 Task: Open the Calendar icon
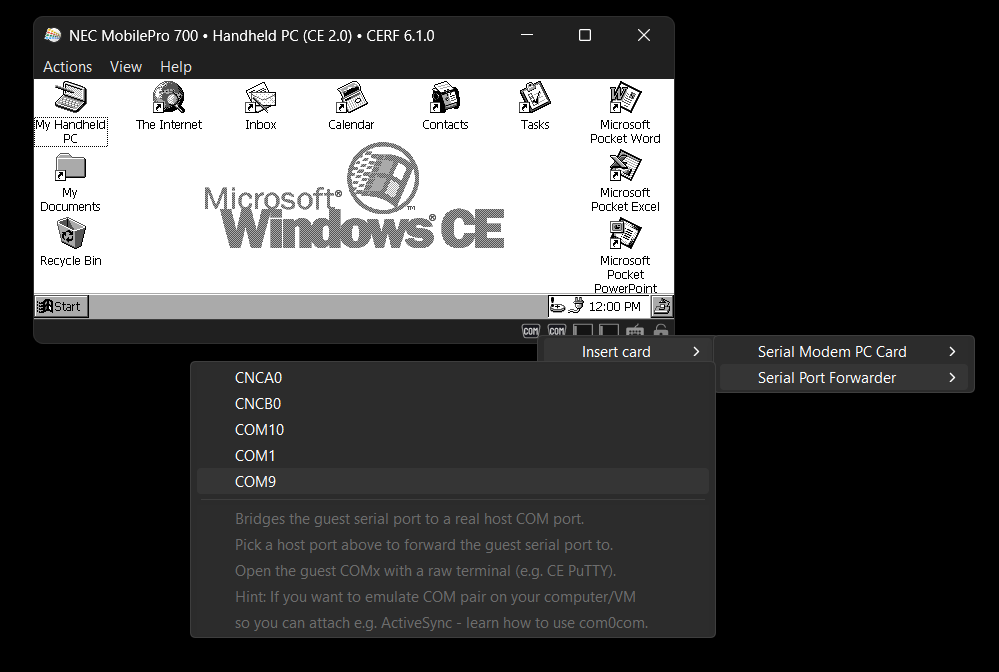(x=351, y=98)
